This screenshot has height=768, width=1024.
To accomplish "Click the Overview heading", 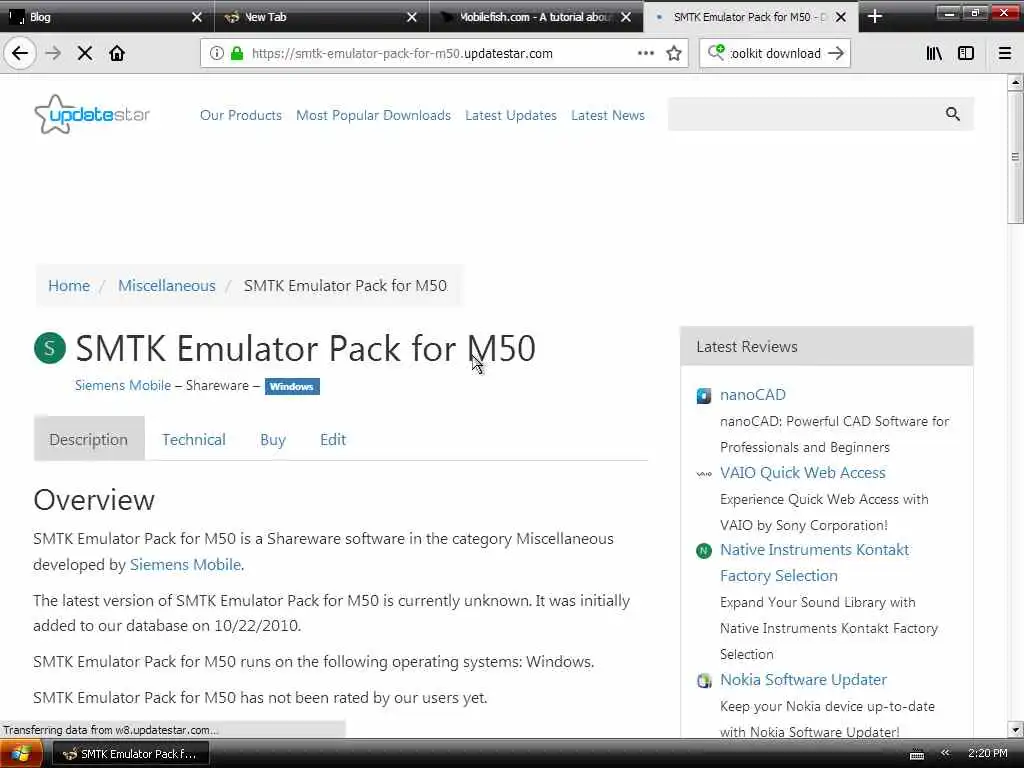I will [x=94, y=500].
